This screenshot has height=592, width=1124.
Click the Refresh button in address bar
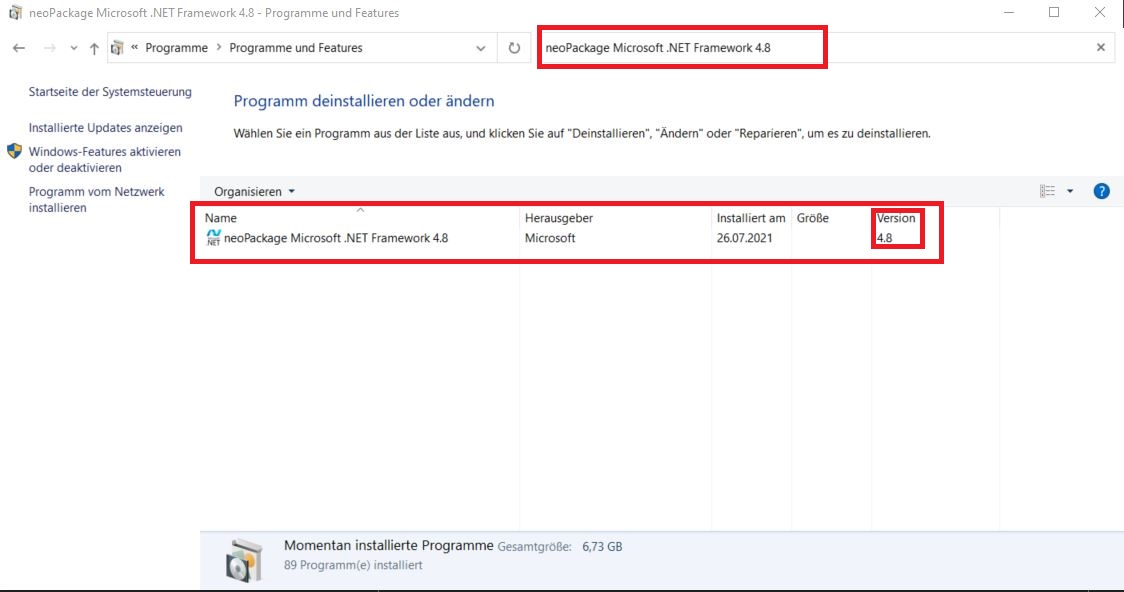click(514, 48)
